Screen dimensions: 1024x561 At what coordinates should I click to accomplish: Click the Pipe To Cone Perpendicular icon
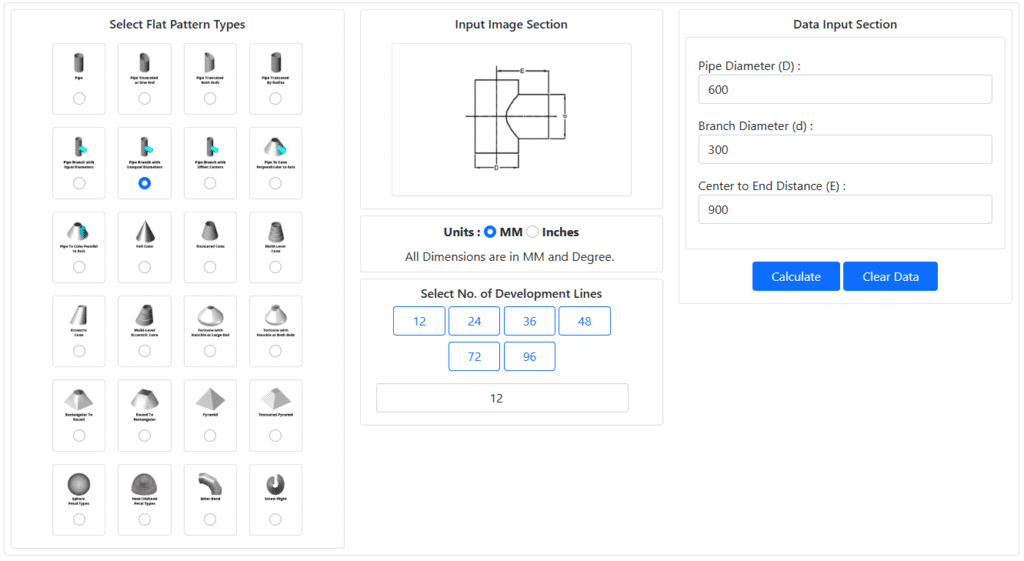(276, 147)
